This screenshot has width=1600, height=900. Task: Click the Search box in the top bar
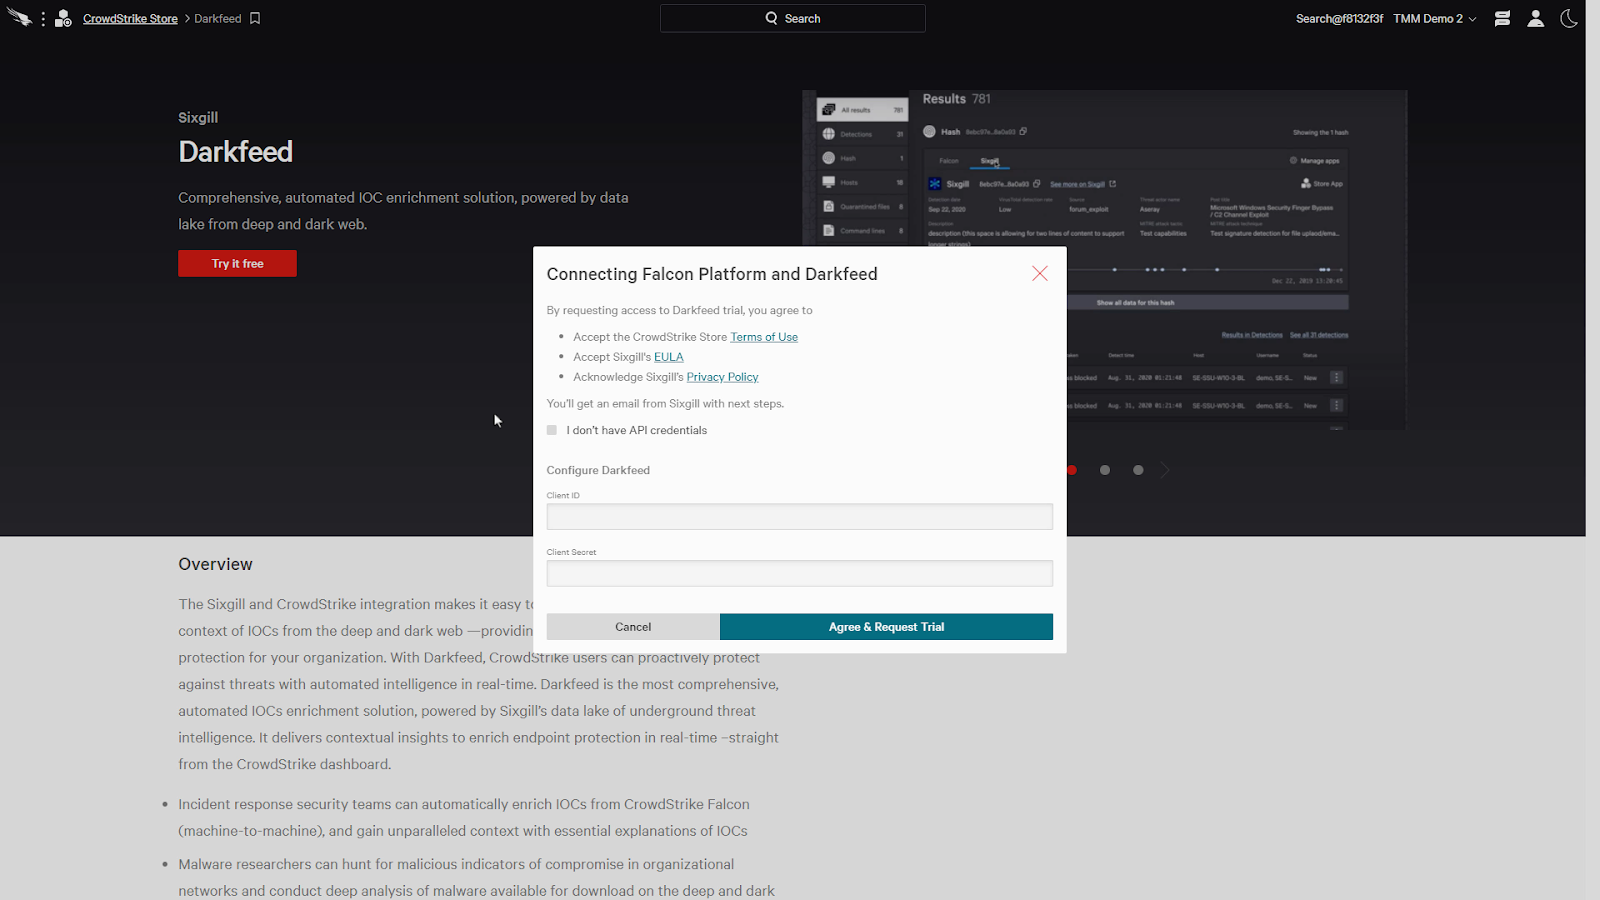pyautogui.click(x=792, y=18)
